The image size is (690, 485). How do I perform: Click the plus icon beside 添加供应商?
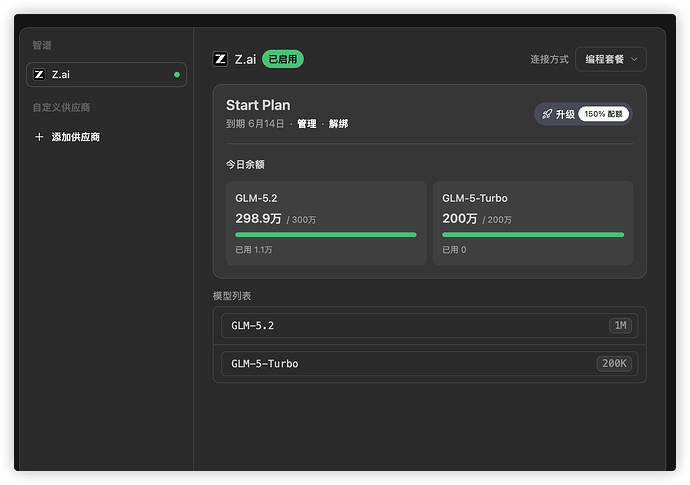click(39, 137)
